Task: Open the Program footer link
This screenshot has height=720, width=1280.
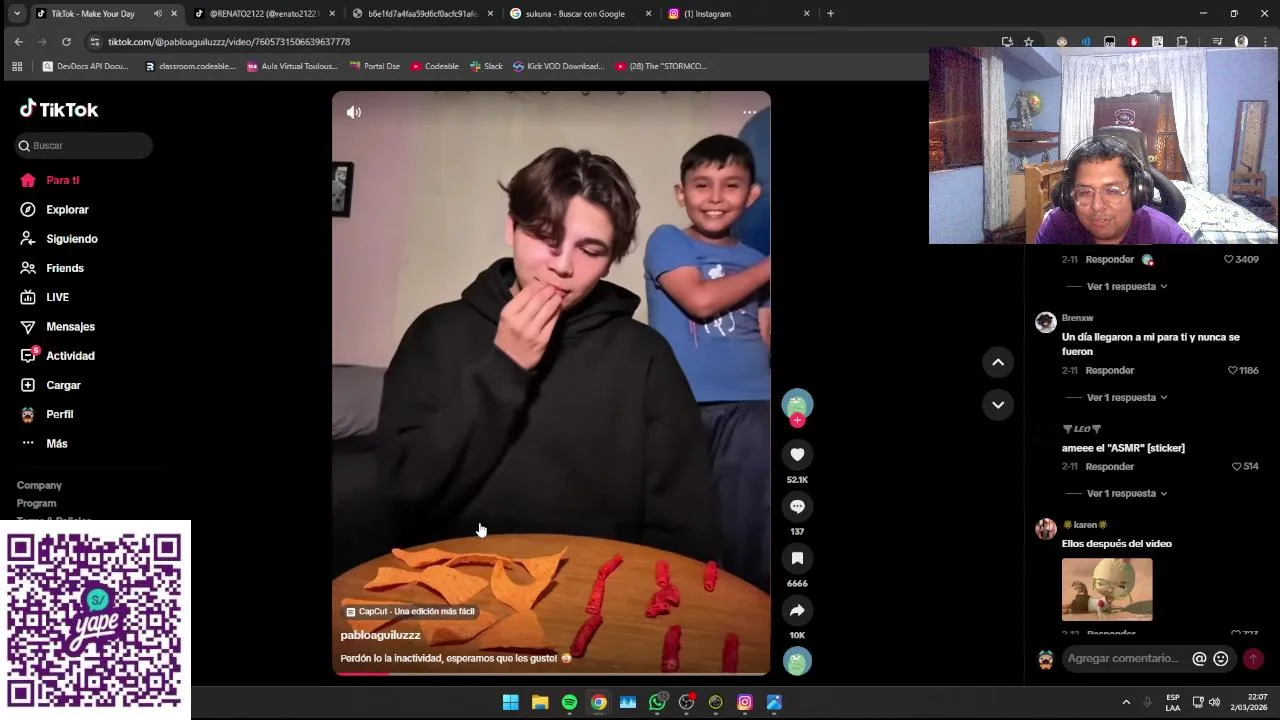Action: click(x=36, y=503)
